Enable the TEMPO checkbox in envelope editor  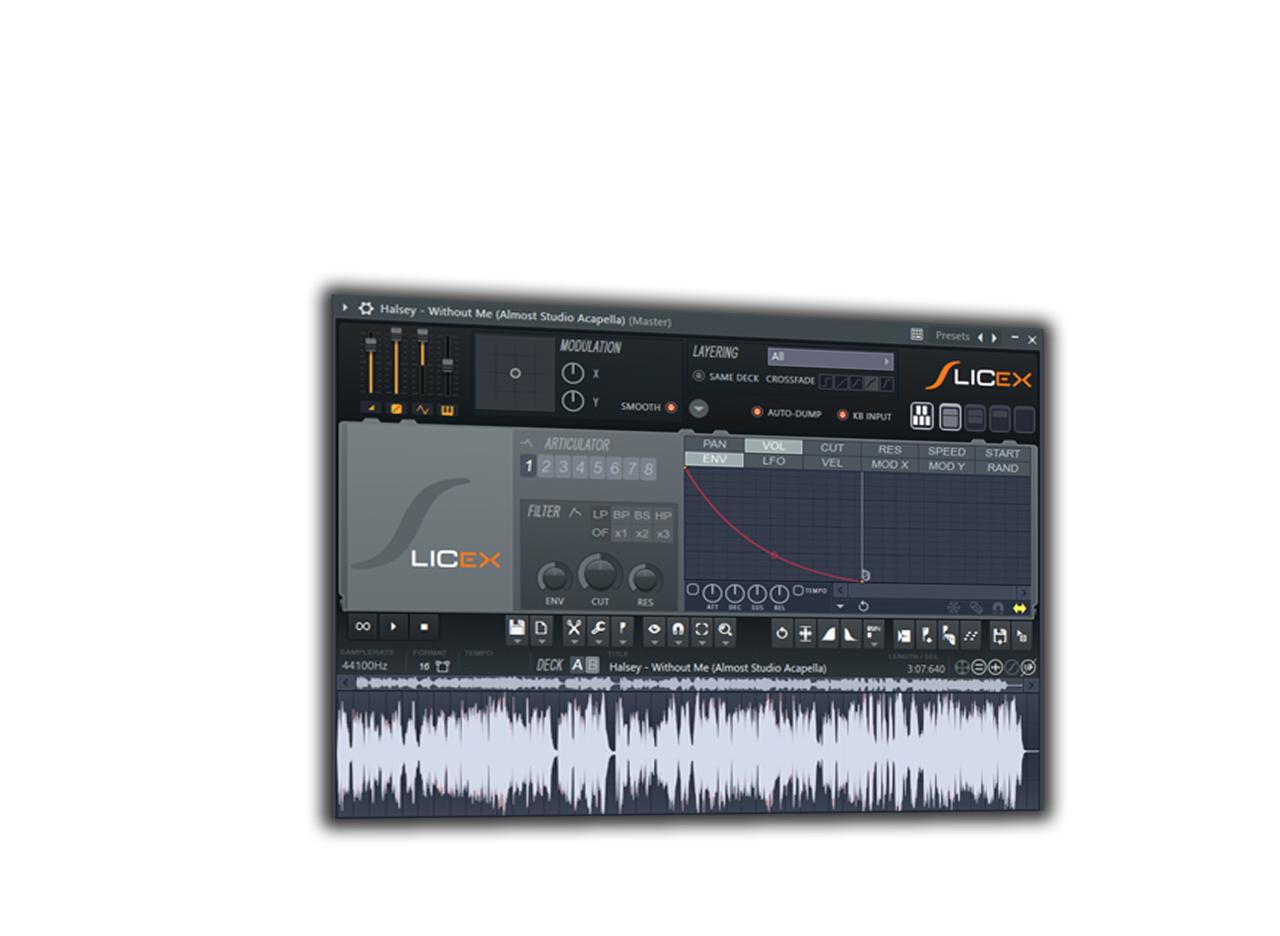[x=798, y=590]
